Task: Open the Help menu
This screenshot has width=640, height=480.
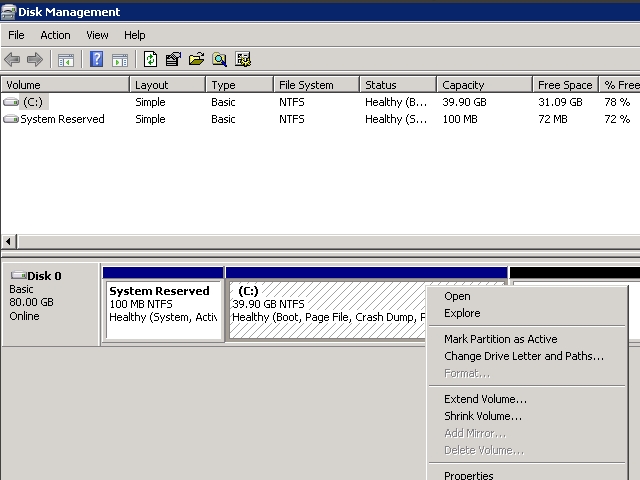Action: 135,35
